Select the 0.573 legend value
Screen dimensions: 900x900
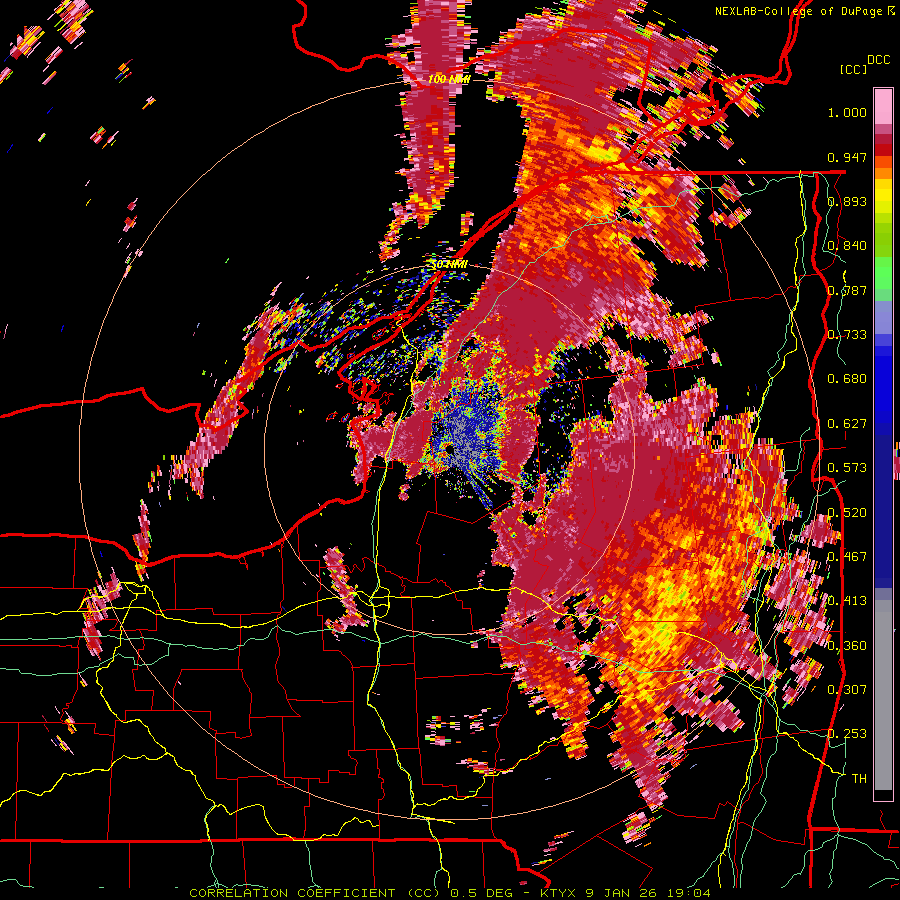(847, 467)
